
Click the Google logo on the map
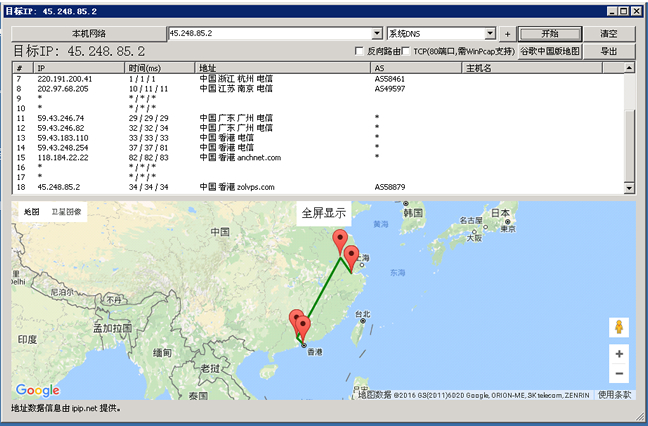click(37, 390)
